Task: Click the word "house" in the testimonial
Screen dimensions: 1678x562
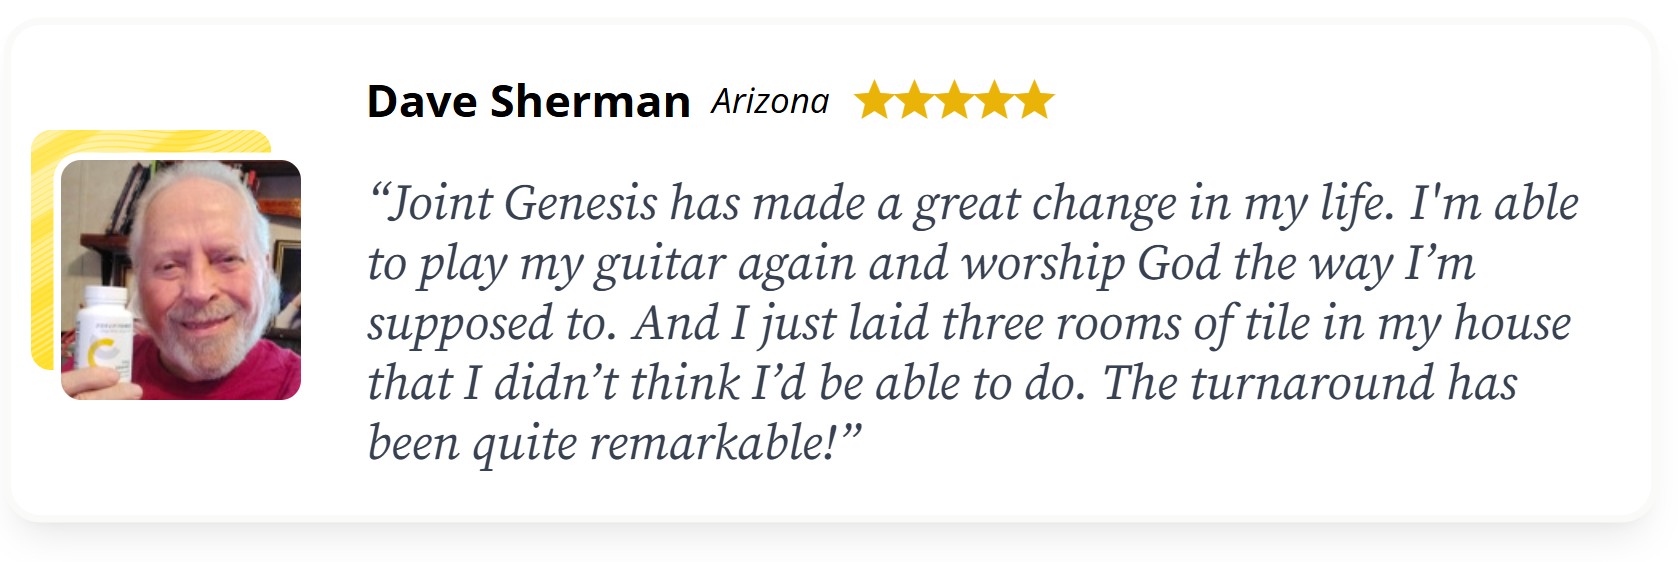Action: [1512, 324]
